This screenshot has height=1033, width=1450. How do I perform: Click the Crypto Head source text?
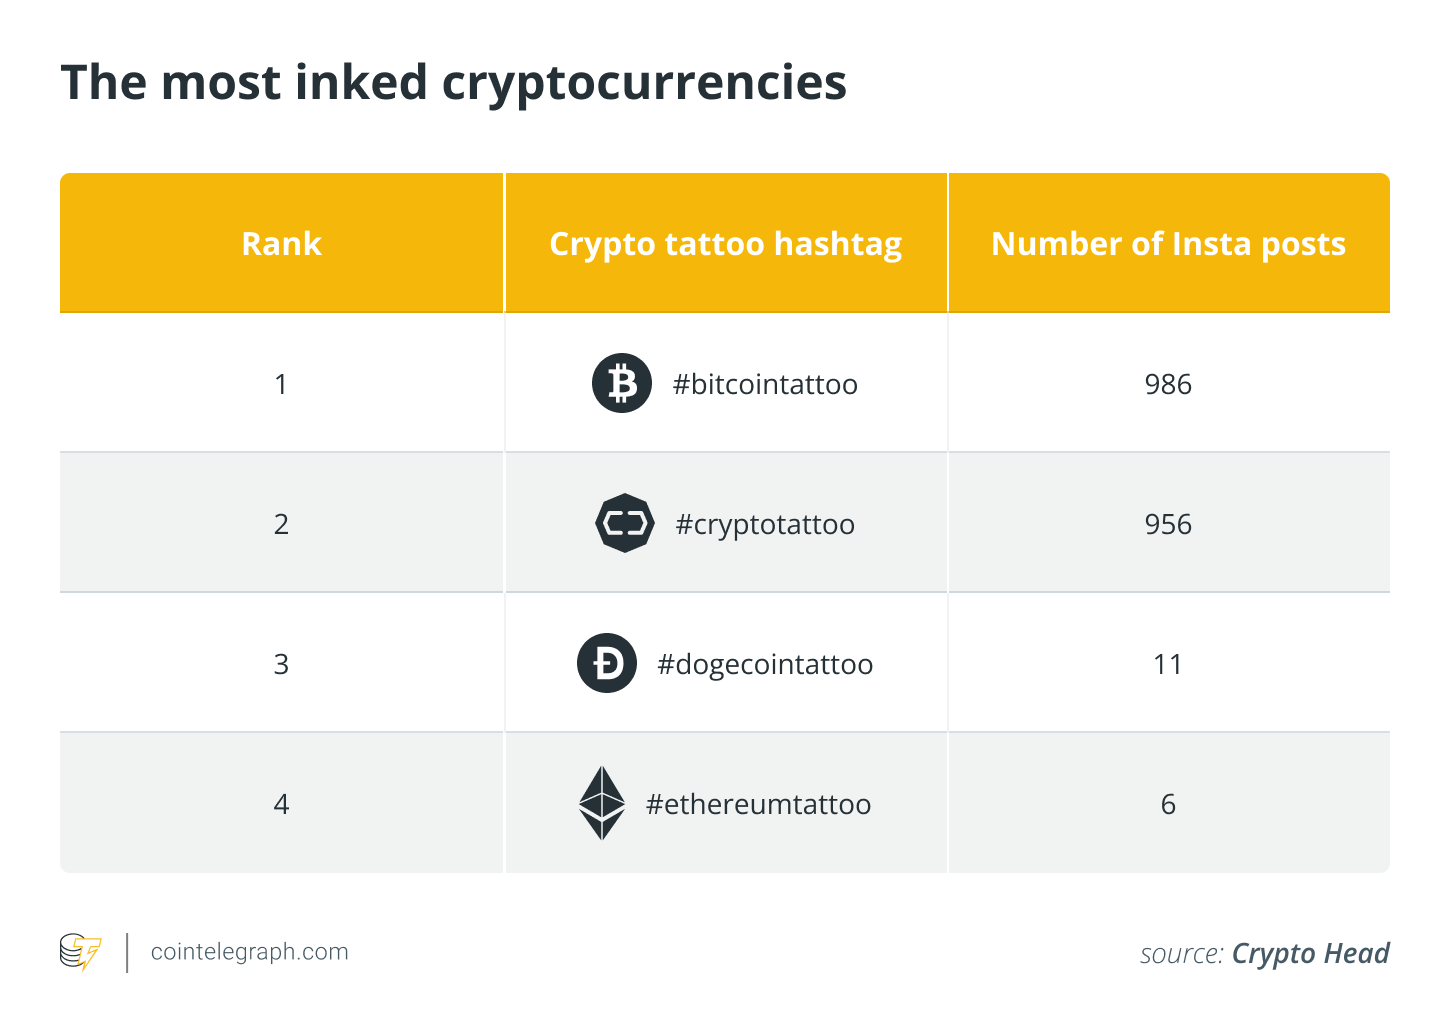pos(1310,954)
